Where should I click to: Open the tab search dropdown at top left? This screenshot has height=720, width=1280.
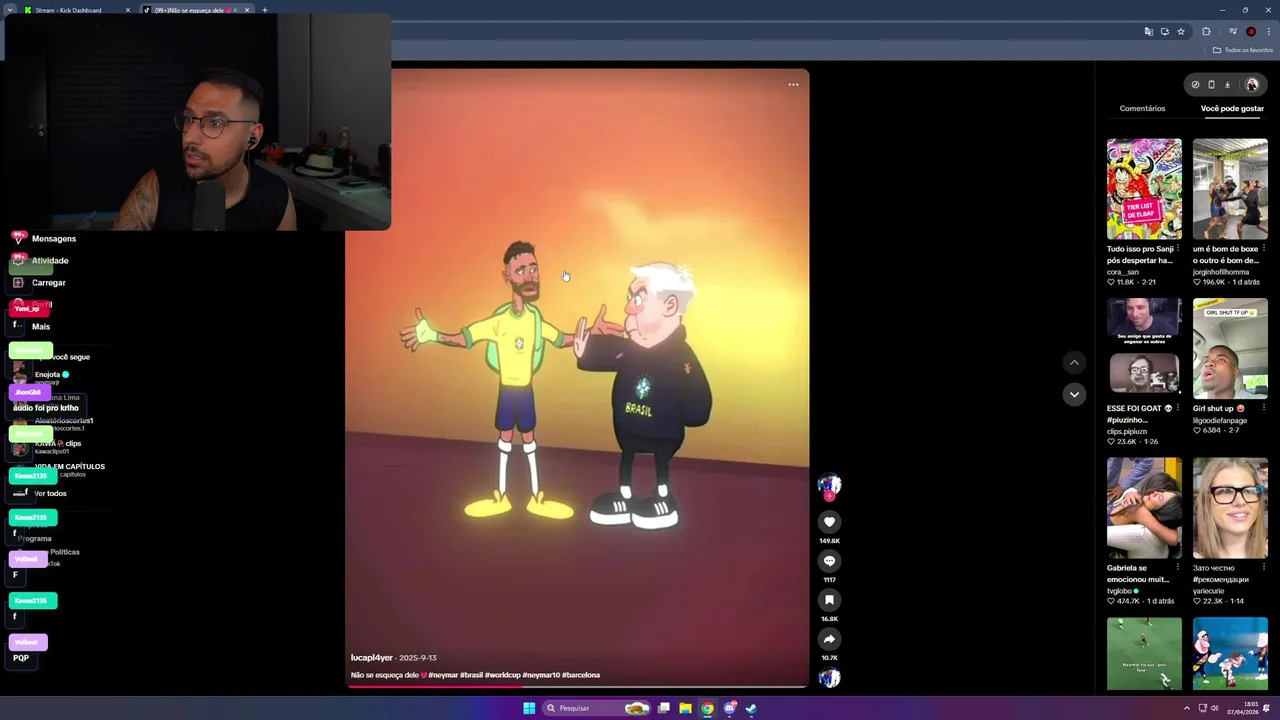(9, 10)
